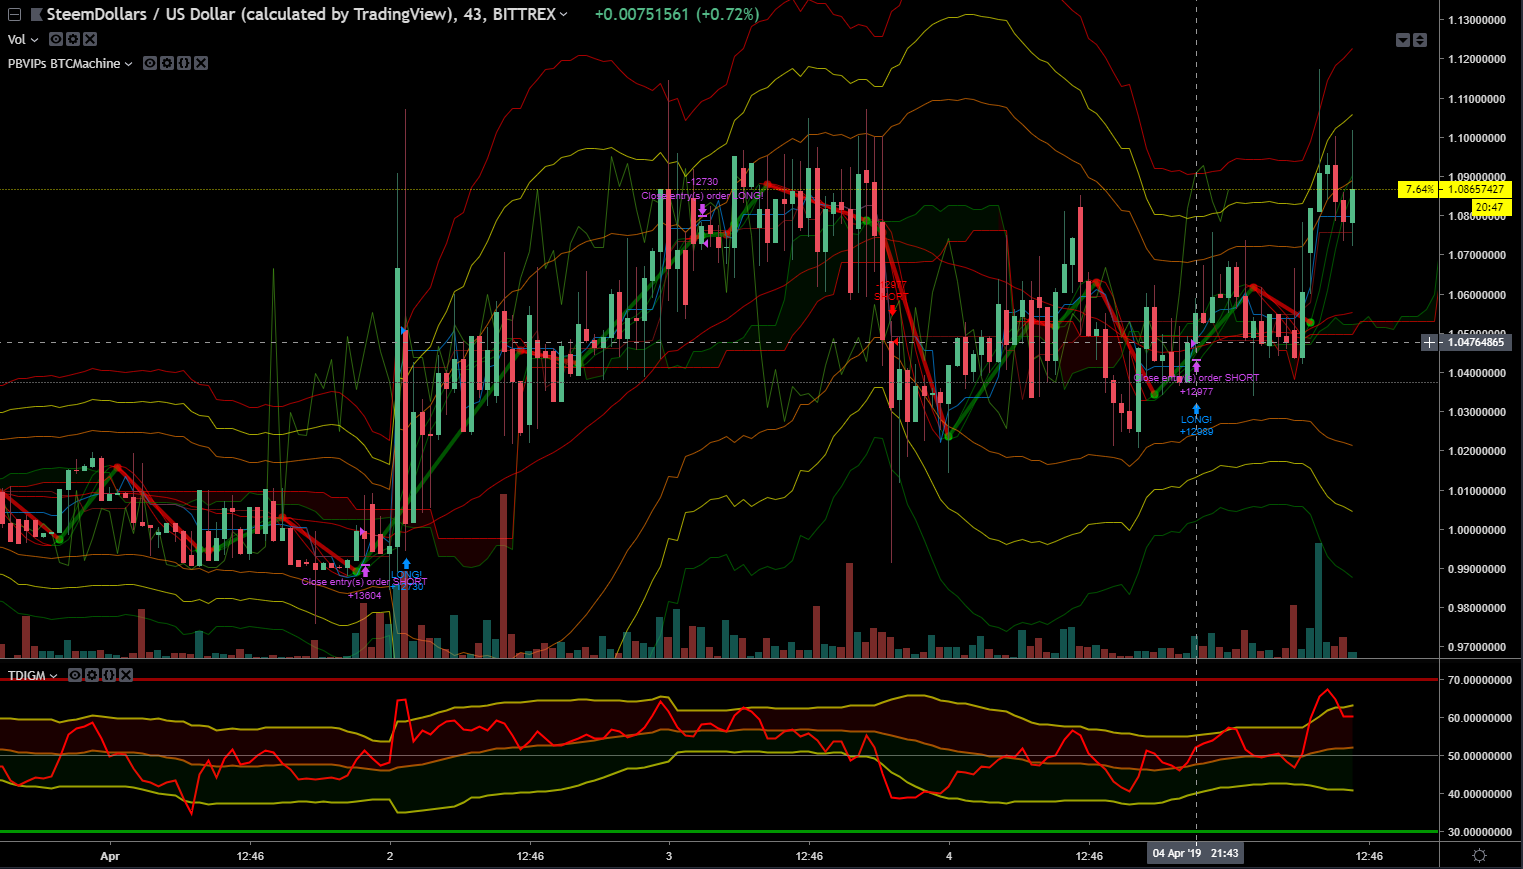This screenshot has width=1523, height=869.
Task: View source code of the TDIGM indicator
Action: click(x=109, y=676)
